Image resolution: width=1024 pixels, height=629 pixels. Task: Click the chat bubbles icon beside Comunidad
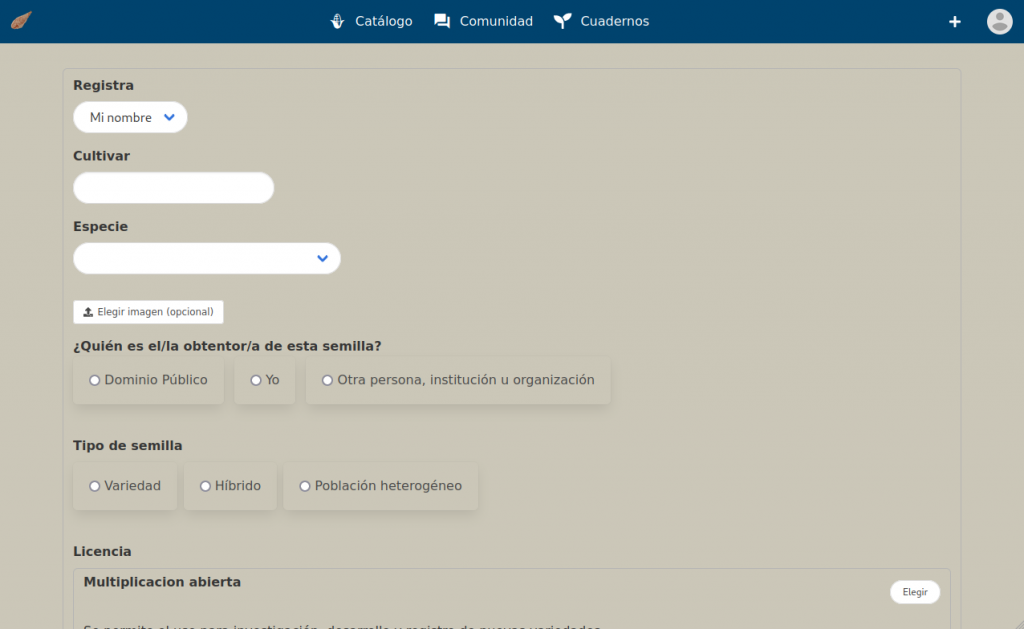pyautogui.click(x=442, y=21)
